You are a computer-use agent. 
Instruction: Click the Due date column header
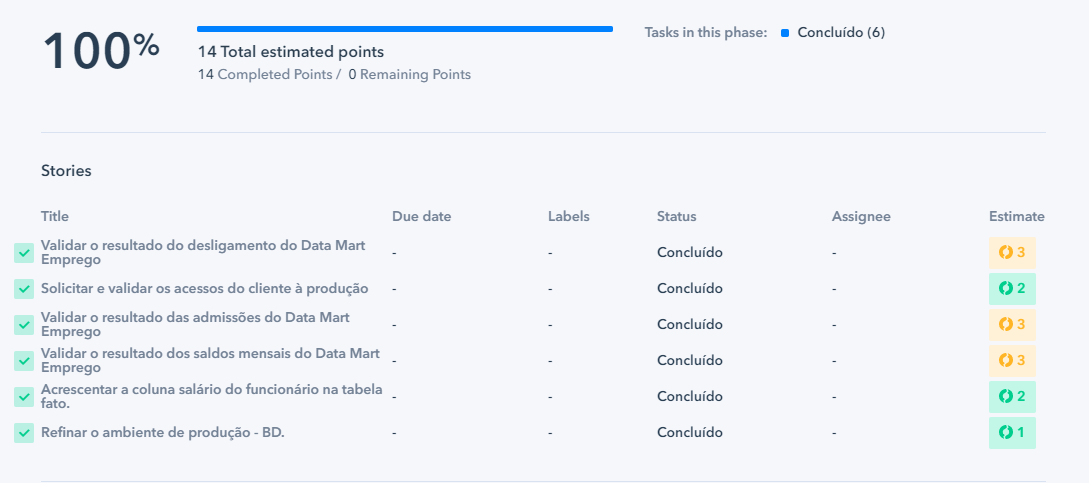click(x=422, y=216)
